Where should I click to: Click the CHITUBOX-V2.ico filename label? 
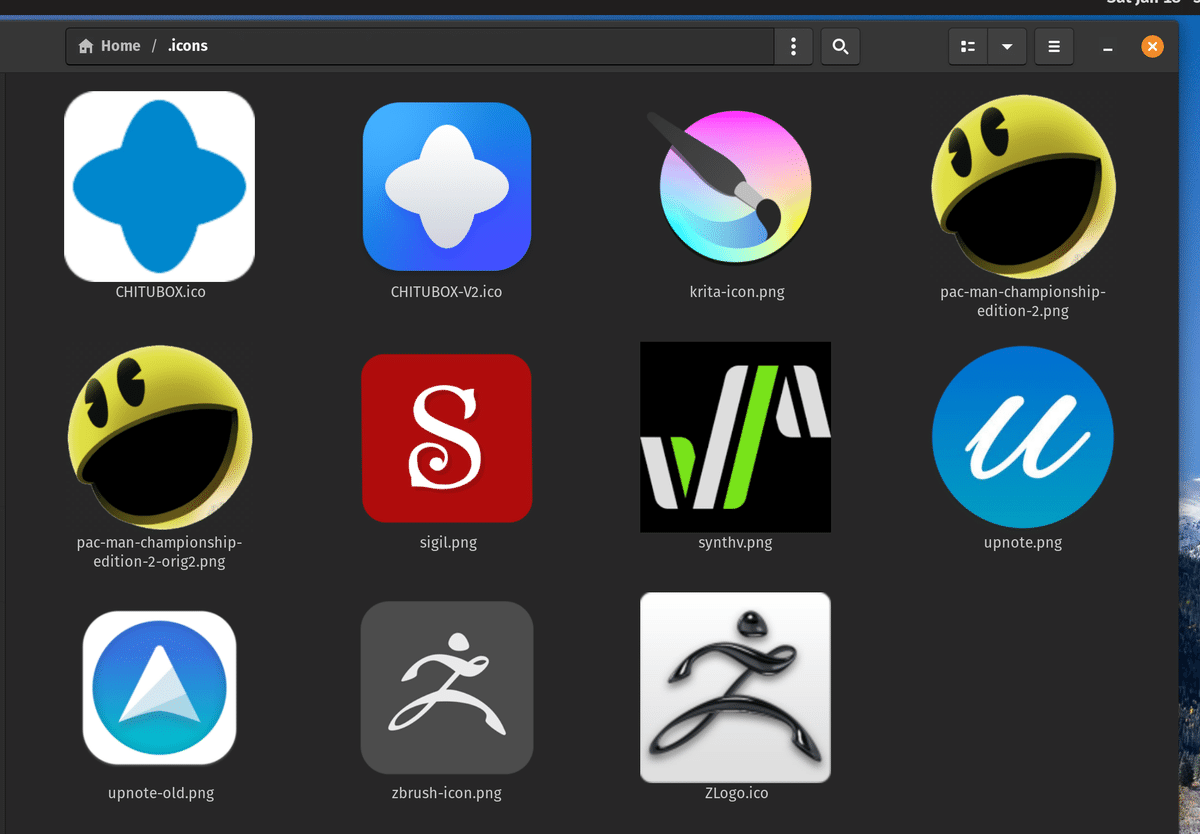pos(446,293)
